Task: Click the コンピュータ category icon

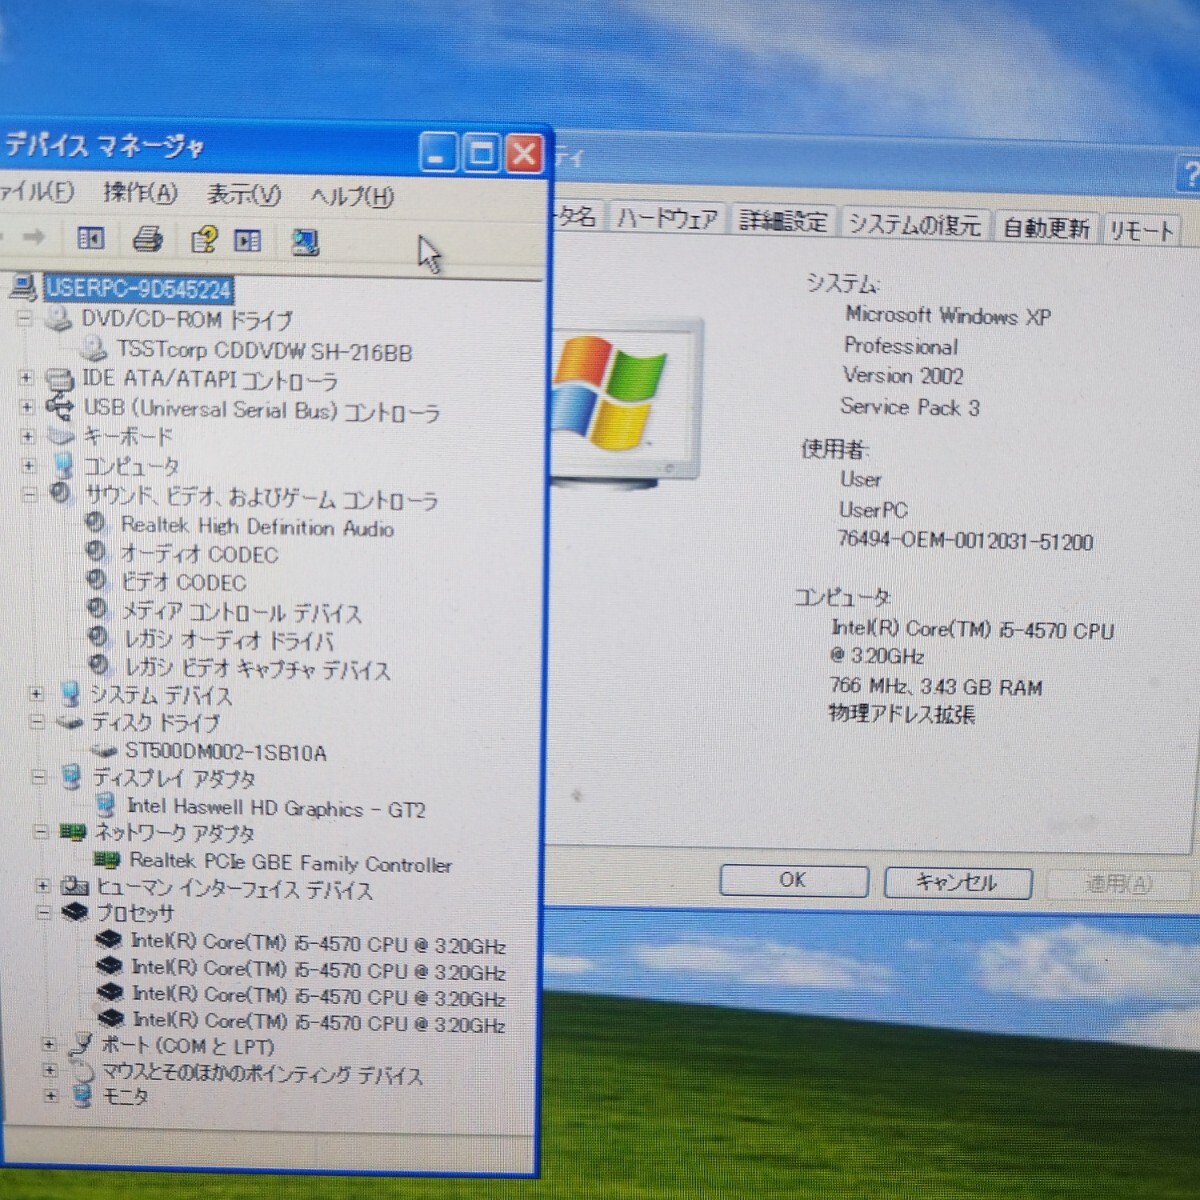Action: point(63,466)
